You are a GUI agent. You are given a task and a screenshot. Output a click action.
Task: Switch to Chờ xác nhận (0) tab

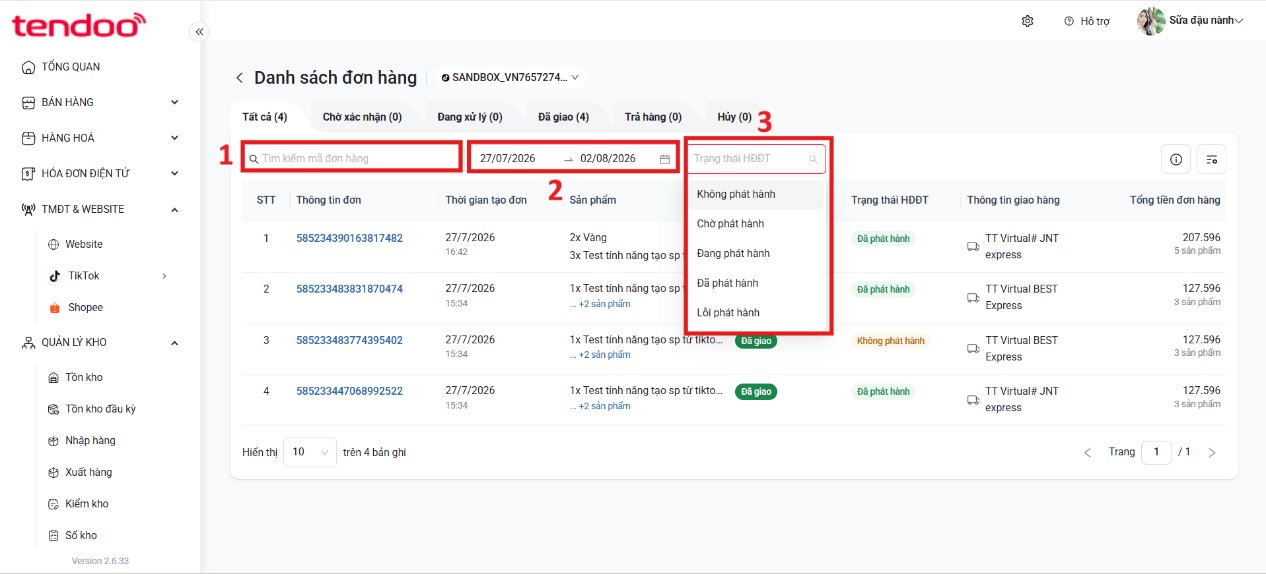362,117
